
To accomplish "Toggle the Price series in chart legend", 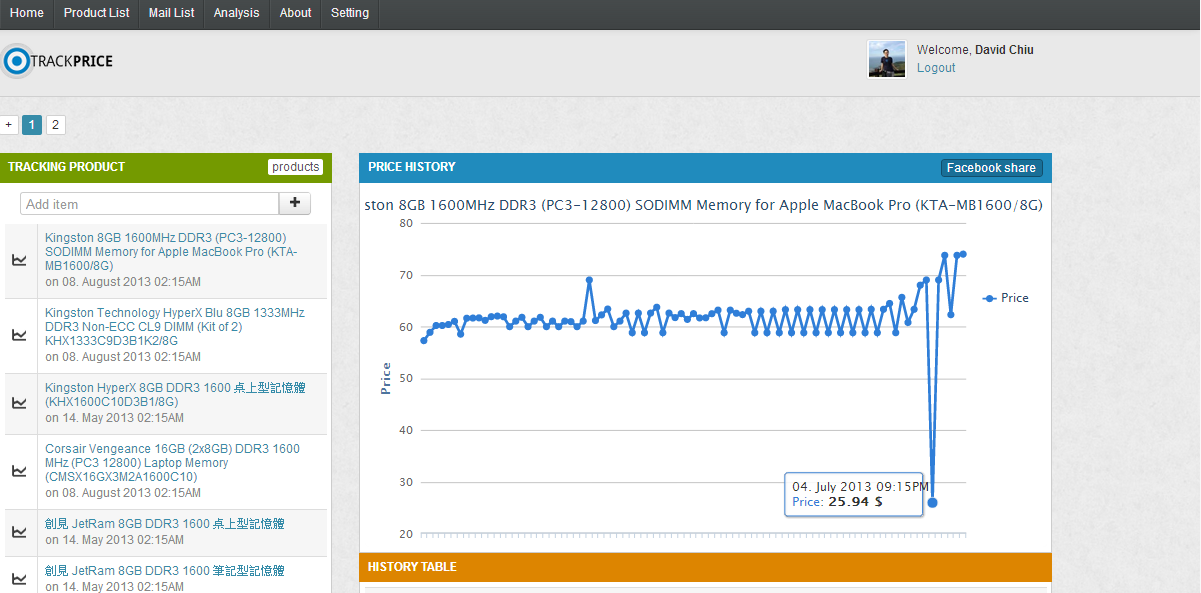I will (x=1006, y=298).
